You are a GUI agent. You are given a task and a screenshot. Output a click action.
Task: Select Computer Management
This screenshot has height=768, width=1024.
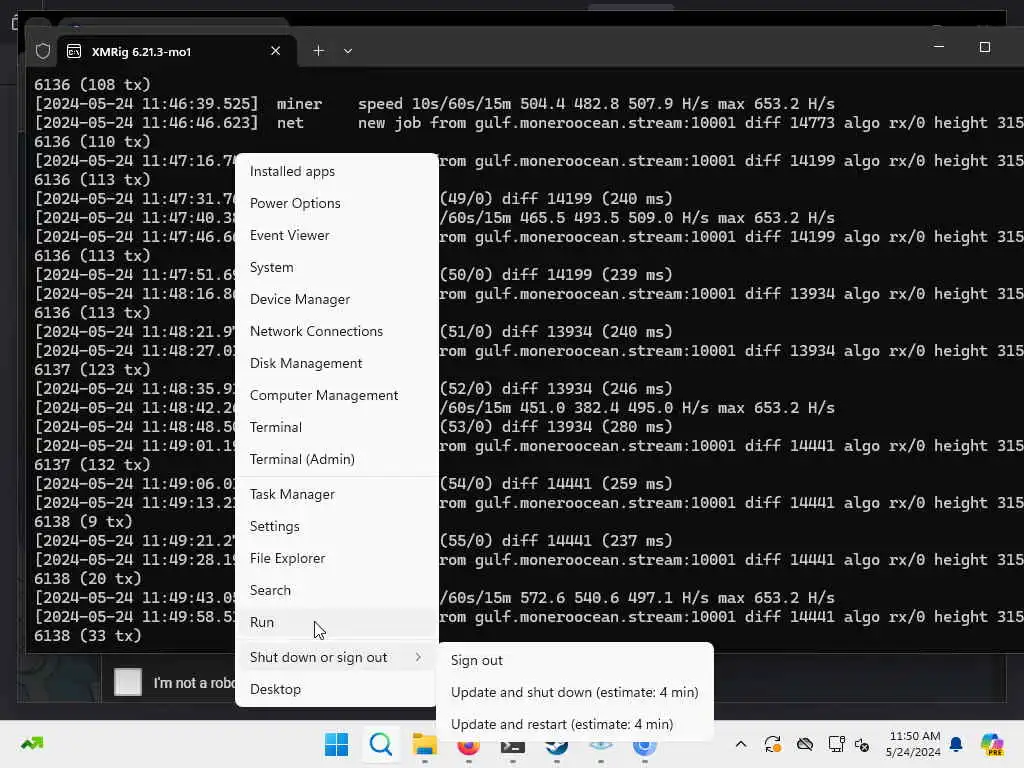[x=336, y=395]
